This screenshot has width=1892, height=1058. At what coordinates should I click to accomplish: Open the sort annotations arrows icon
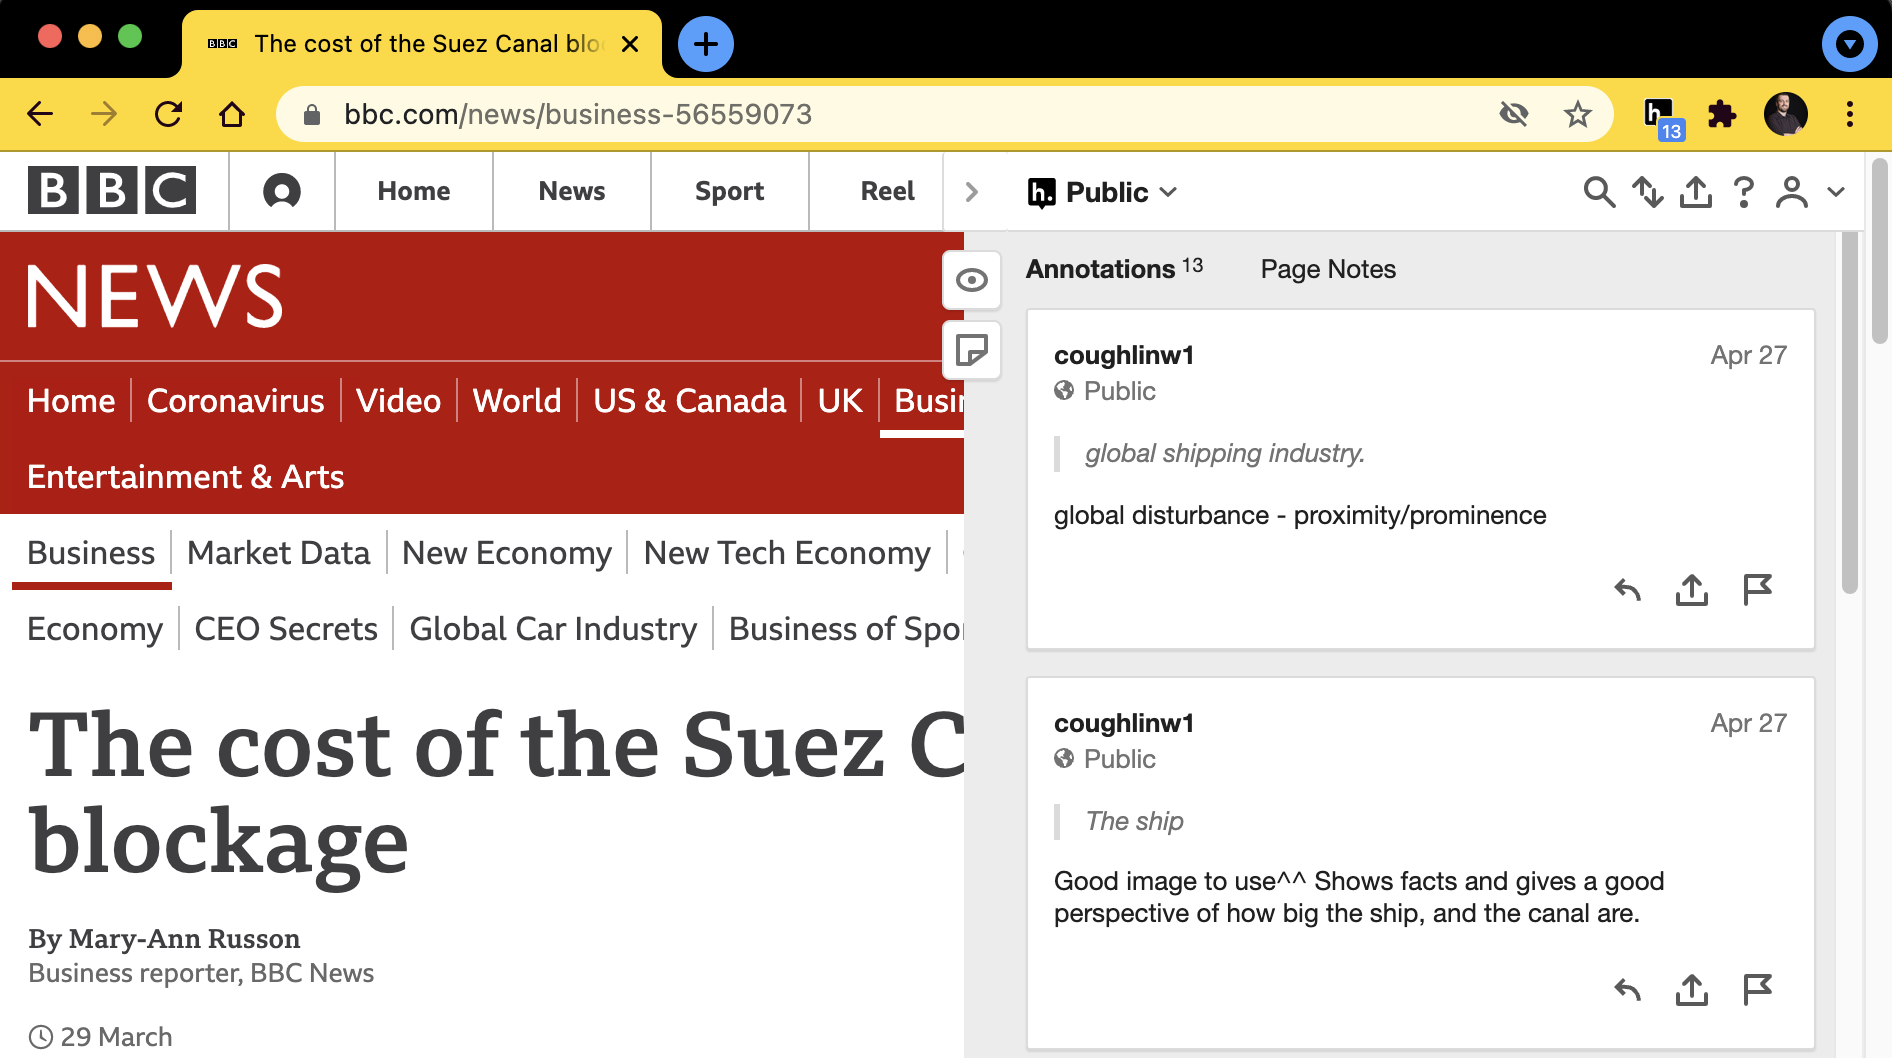(x=1647, y=192)
